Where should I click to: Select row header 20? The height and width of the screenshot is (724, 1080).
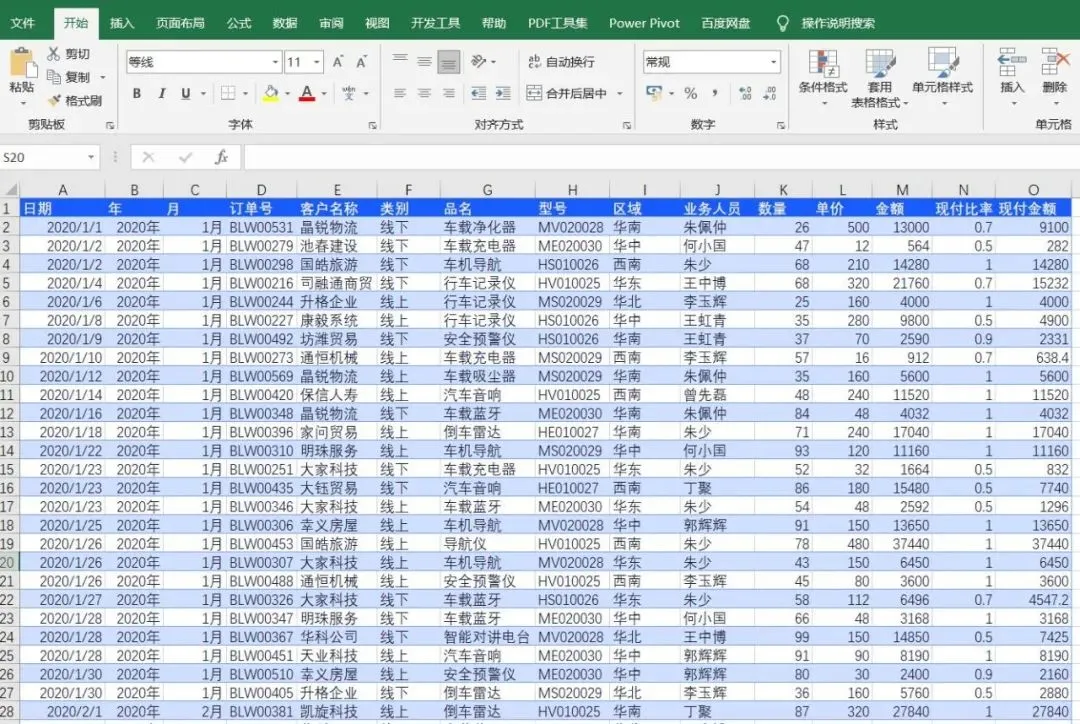pos(8,562)
